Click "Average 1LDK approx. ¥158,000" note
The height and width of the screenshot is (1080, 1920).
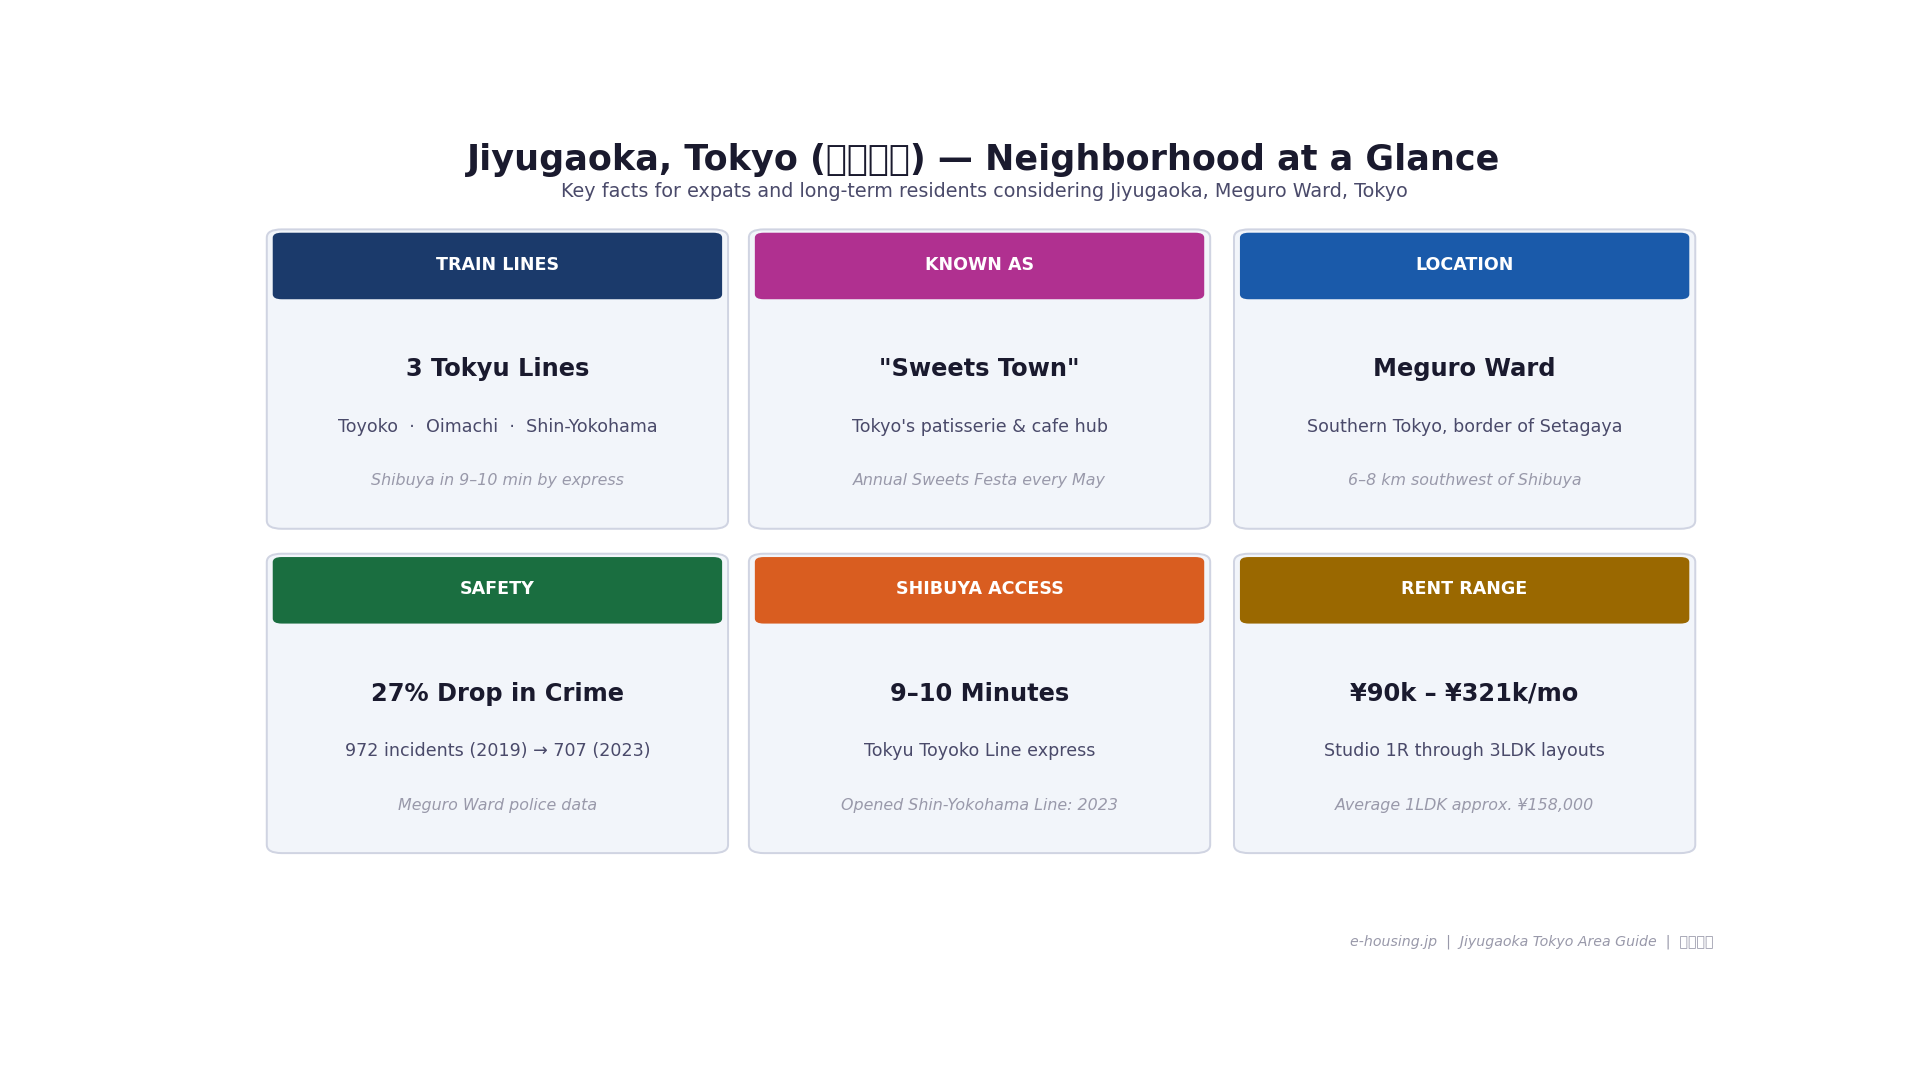1464,806
